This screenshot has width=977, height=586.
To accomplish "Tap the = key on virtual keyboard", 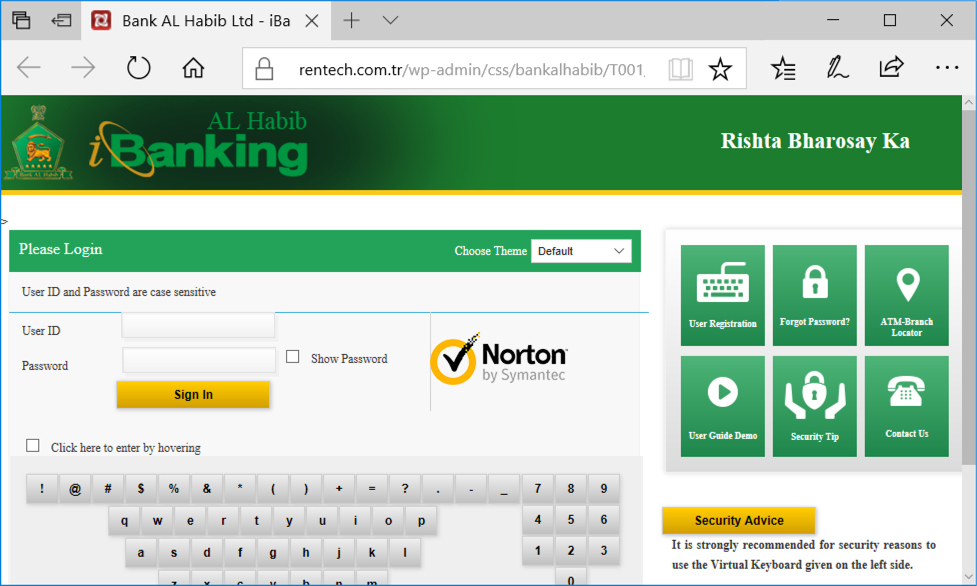I will click(x=372, y=489).
